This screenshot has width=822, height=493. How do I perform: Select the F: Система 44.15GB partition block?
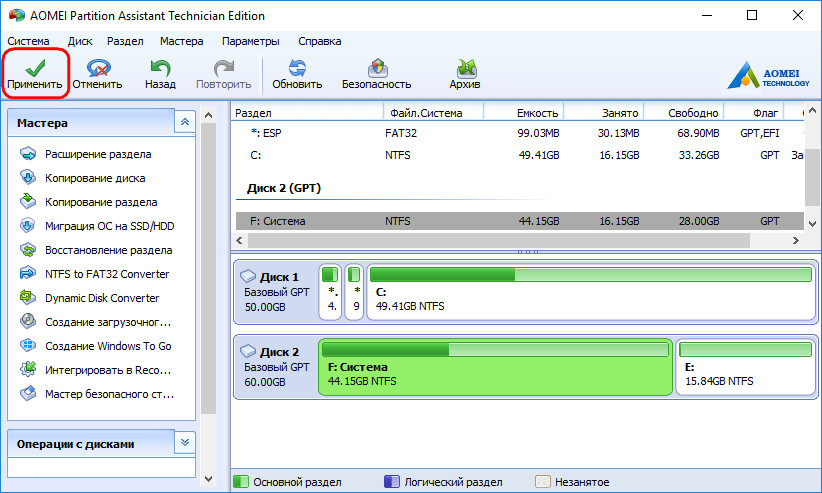[495, 367]
